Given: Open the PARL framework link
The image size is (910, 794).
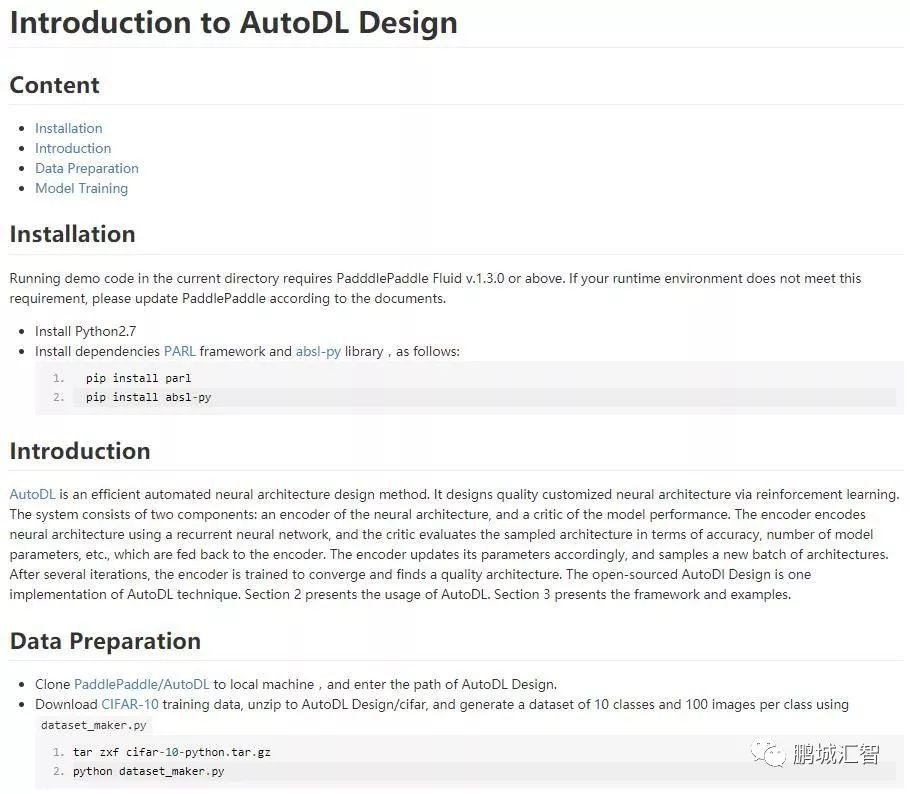Looking at the screenshot, I should (x=180, y=351).
